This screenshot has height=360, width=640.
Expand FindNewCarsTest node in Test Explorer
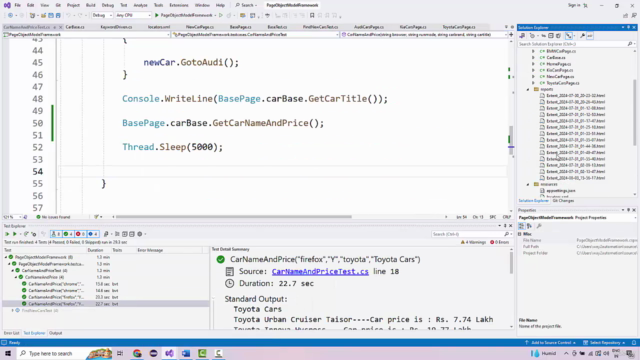(13, 311)
